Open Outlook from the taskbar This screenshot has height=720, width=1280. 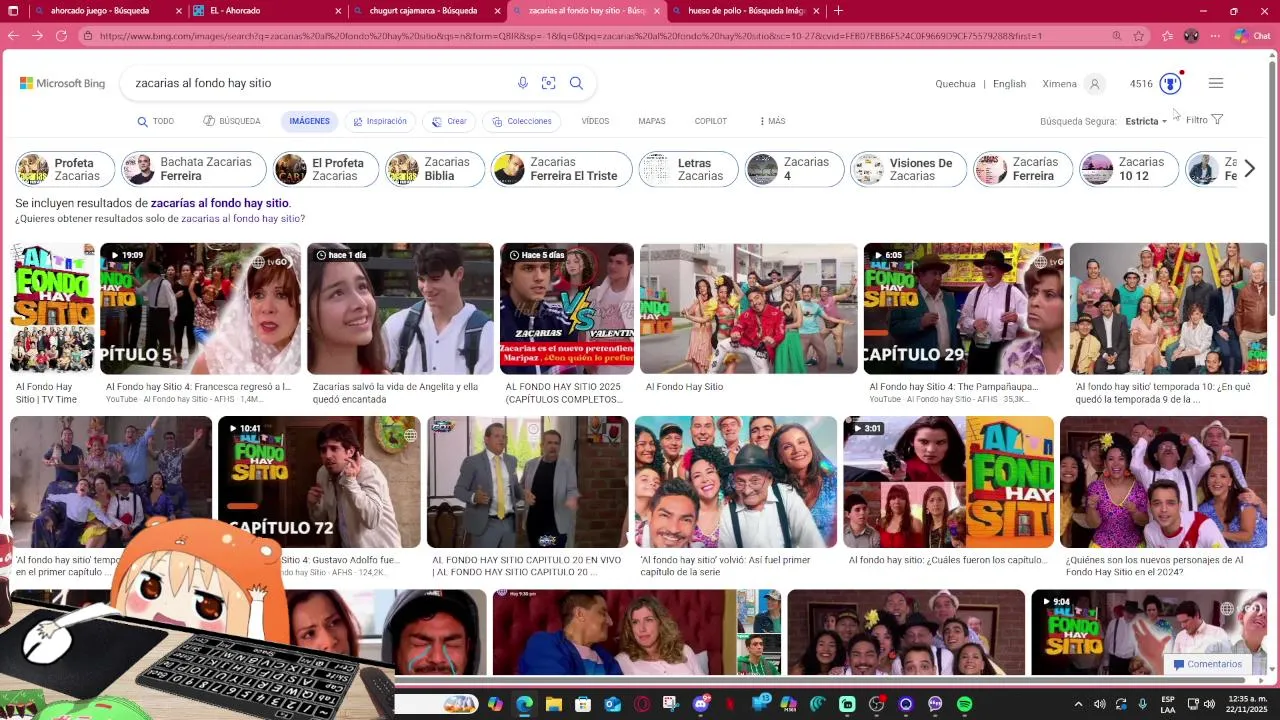(x=612, y=704)
